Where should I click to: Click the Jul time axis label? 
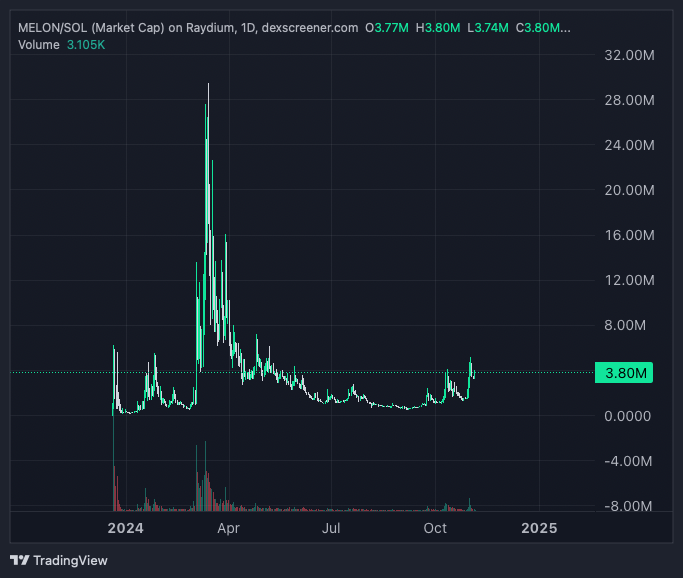click(331, 528)
